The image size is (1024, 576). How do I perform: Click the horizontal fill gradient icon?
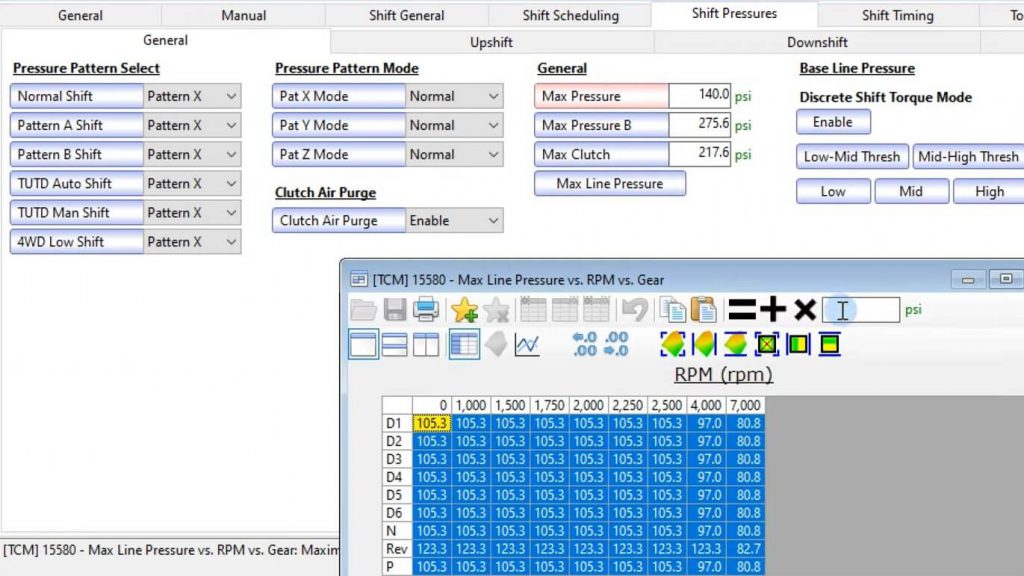(x=798, y=344)
